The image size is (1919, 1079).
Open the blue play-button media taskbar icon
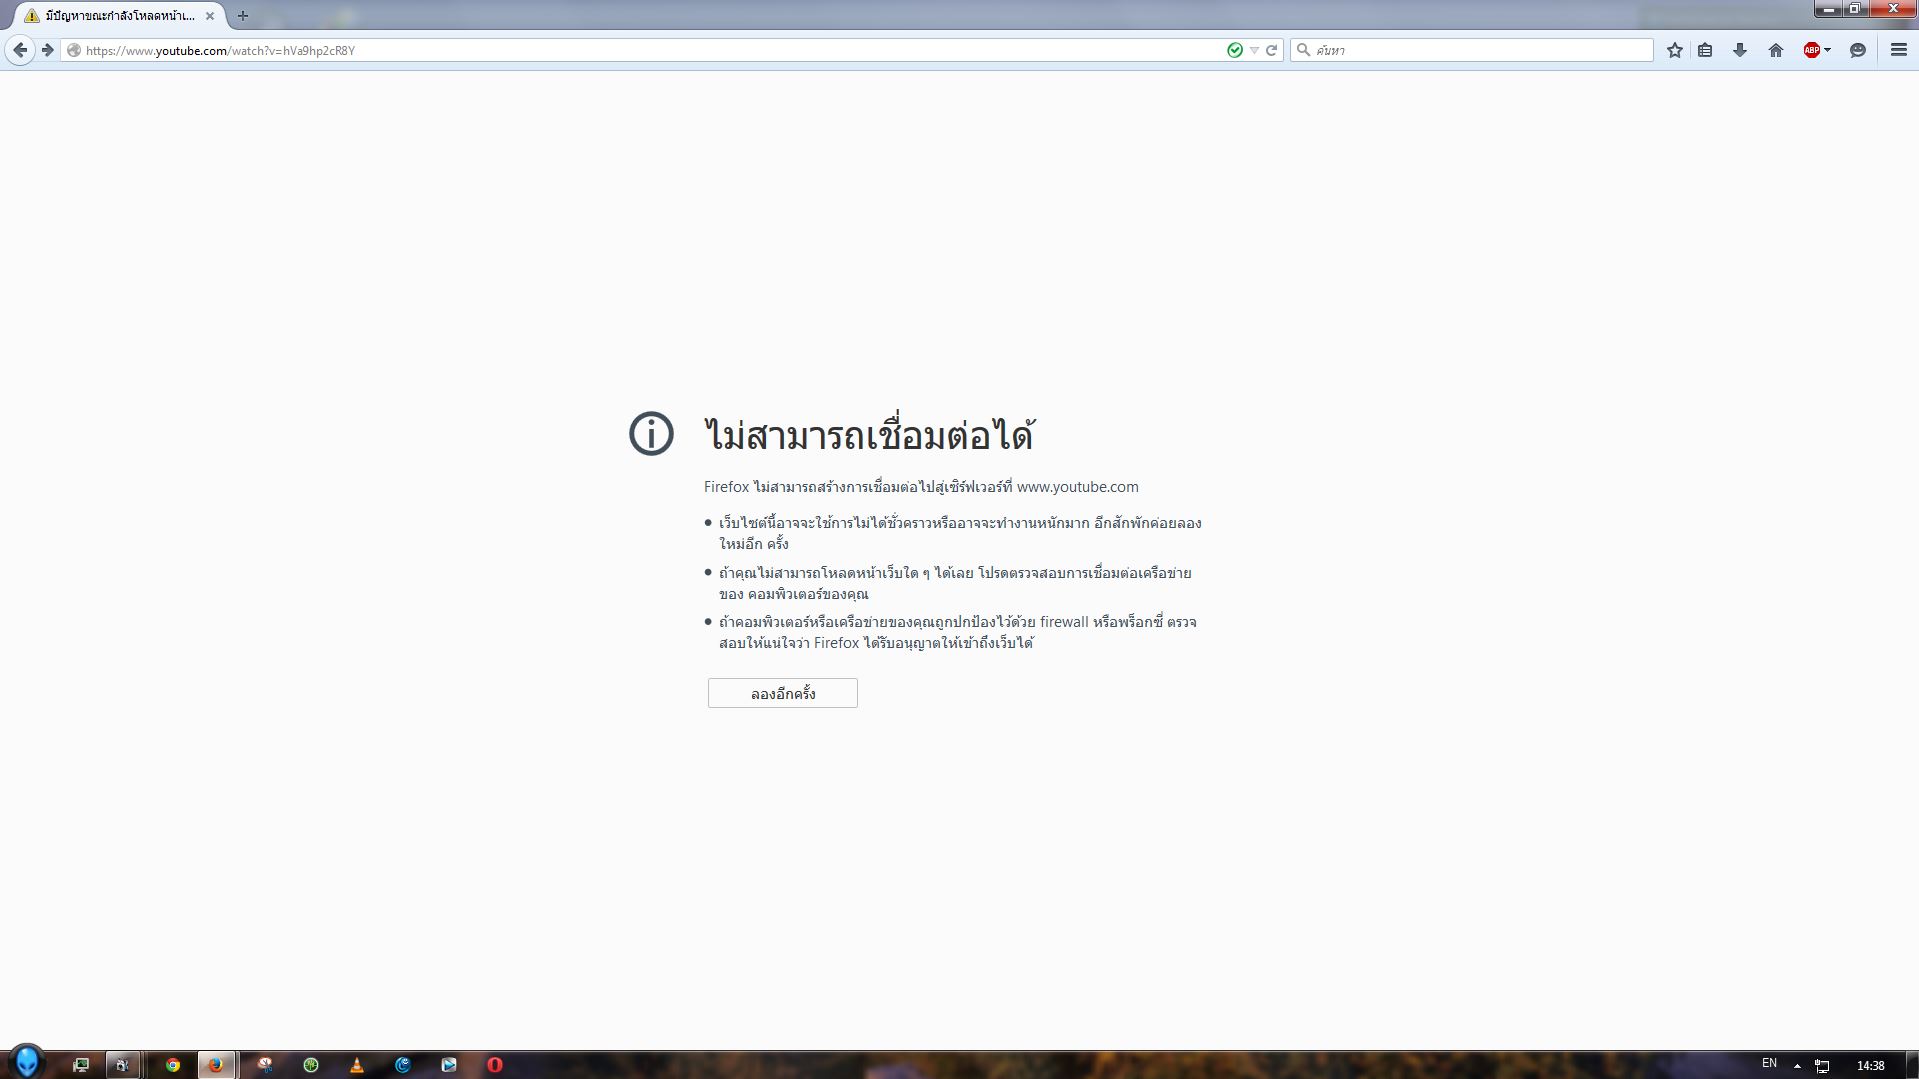(x=449, y=1065)
